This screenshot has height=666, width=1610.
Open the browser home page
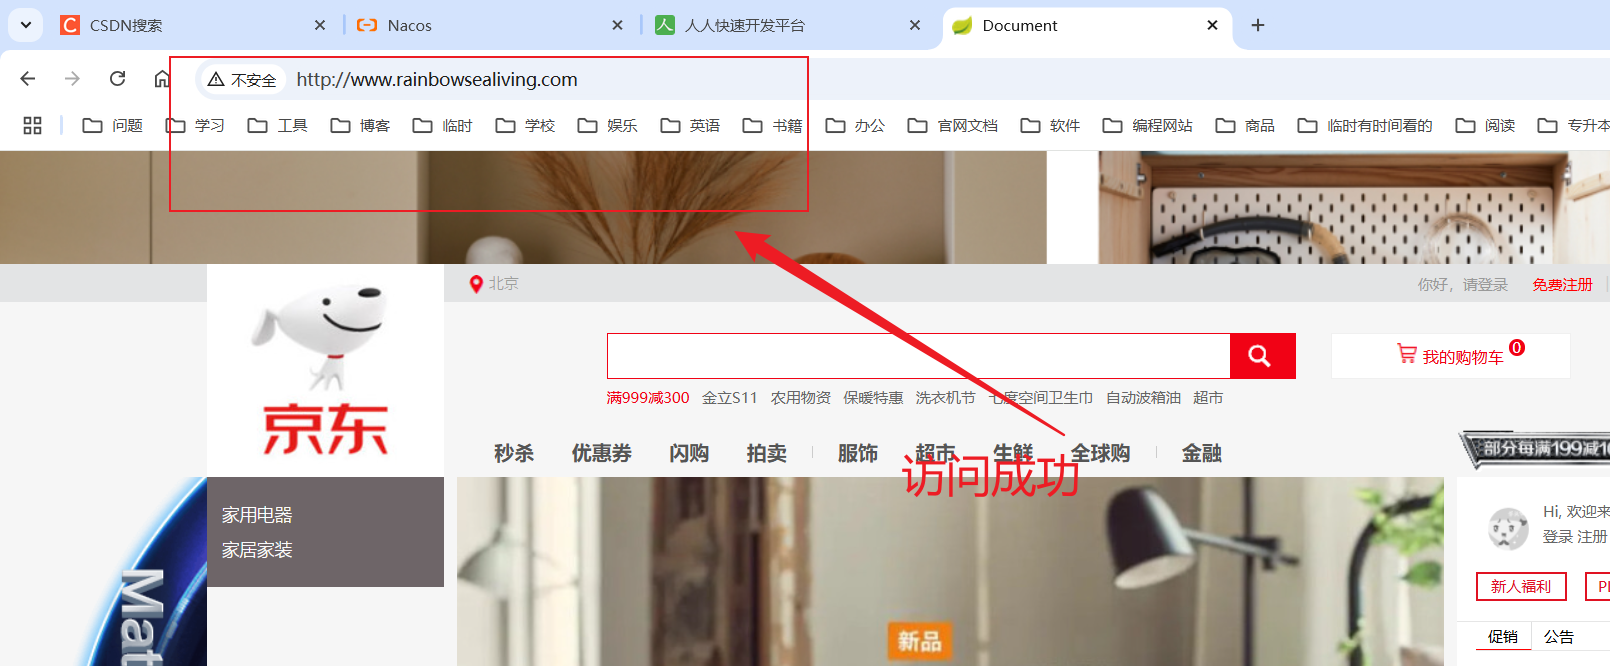coord(162,79)
